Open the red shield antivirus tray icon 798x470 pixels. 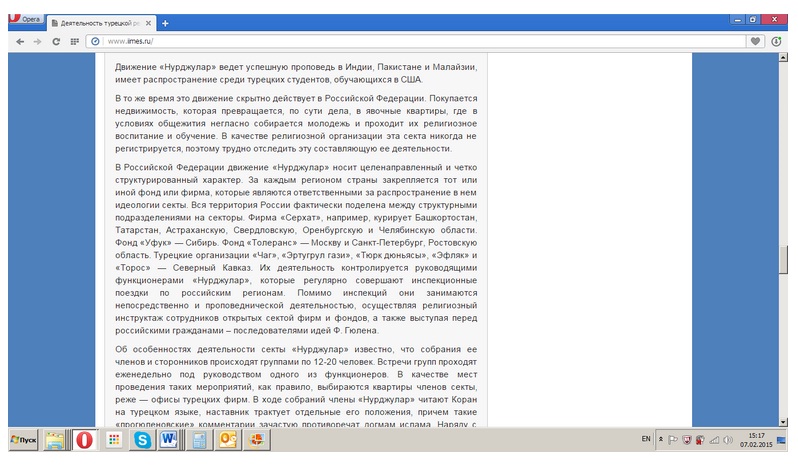[687, 440]
